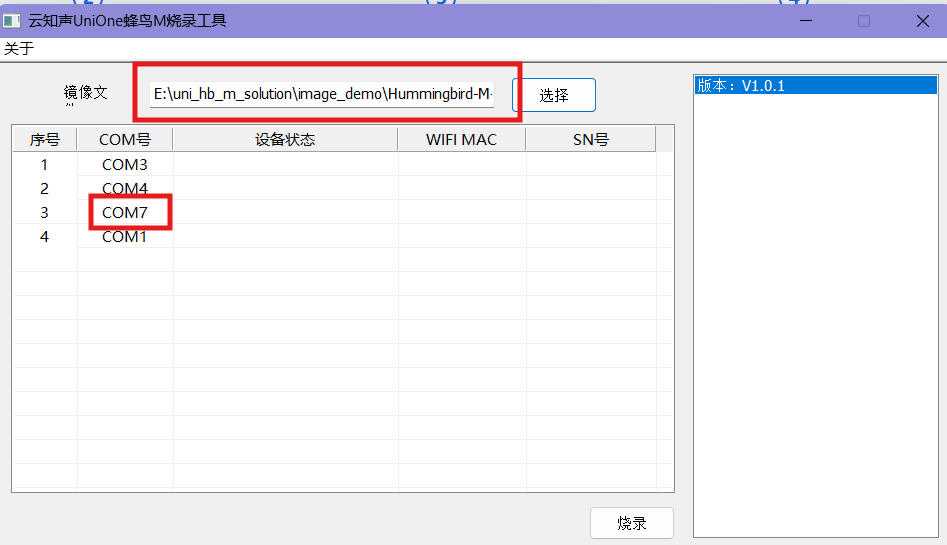Click row number 2 in 序号 column
The image size is (947, 545).
[45, 189]
